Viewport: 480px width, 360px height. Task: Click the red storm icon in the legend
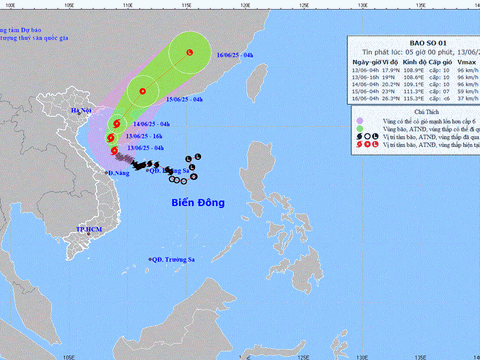[x=359, y=144]
